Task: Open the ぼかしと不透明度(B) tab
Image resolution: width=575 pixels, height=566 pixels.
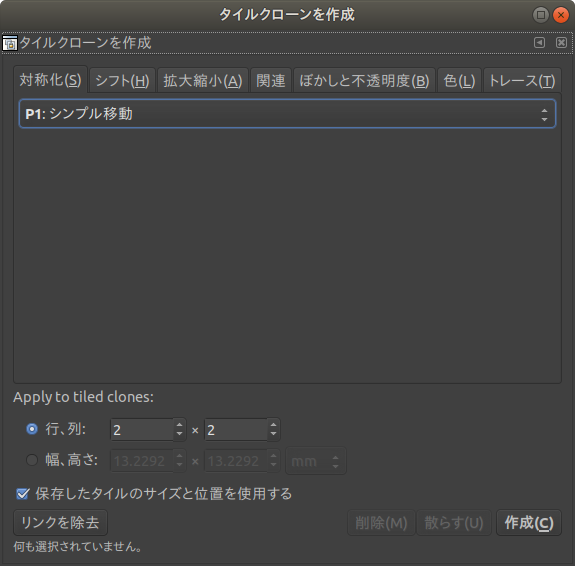Action: click(x=364, y=80)
